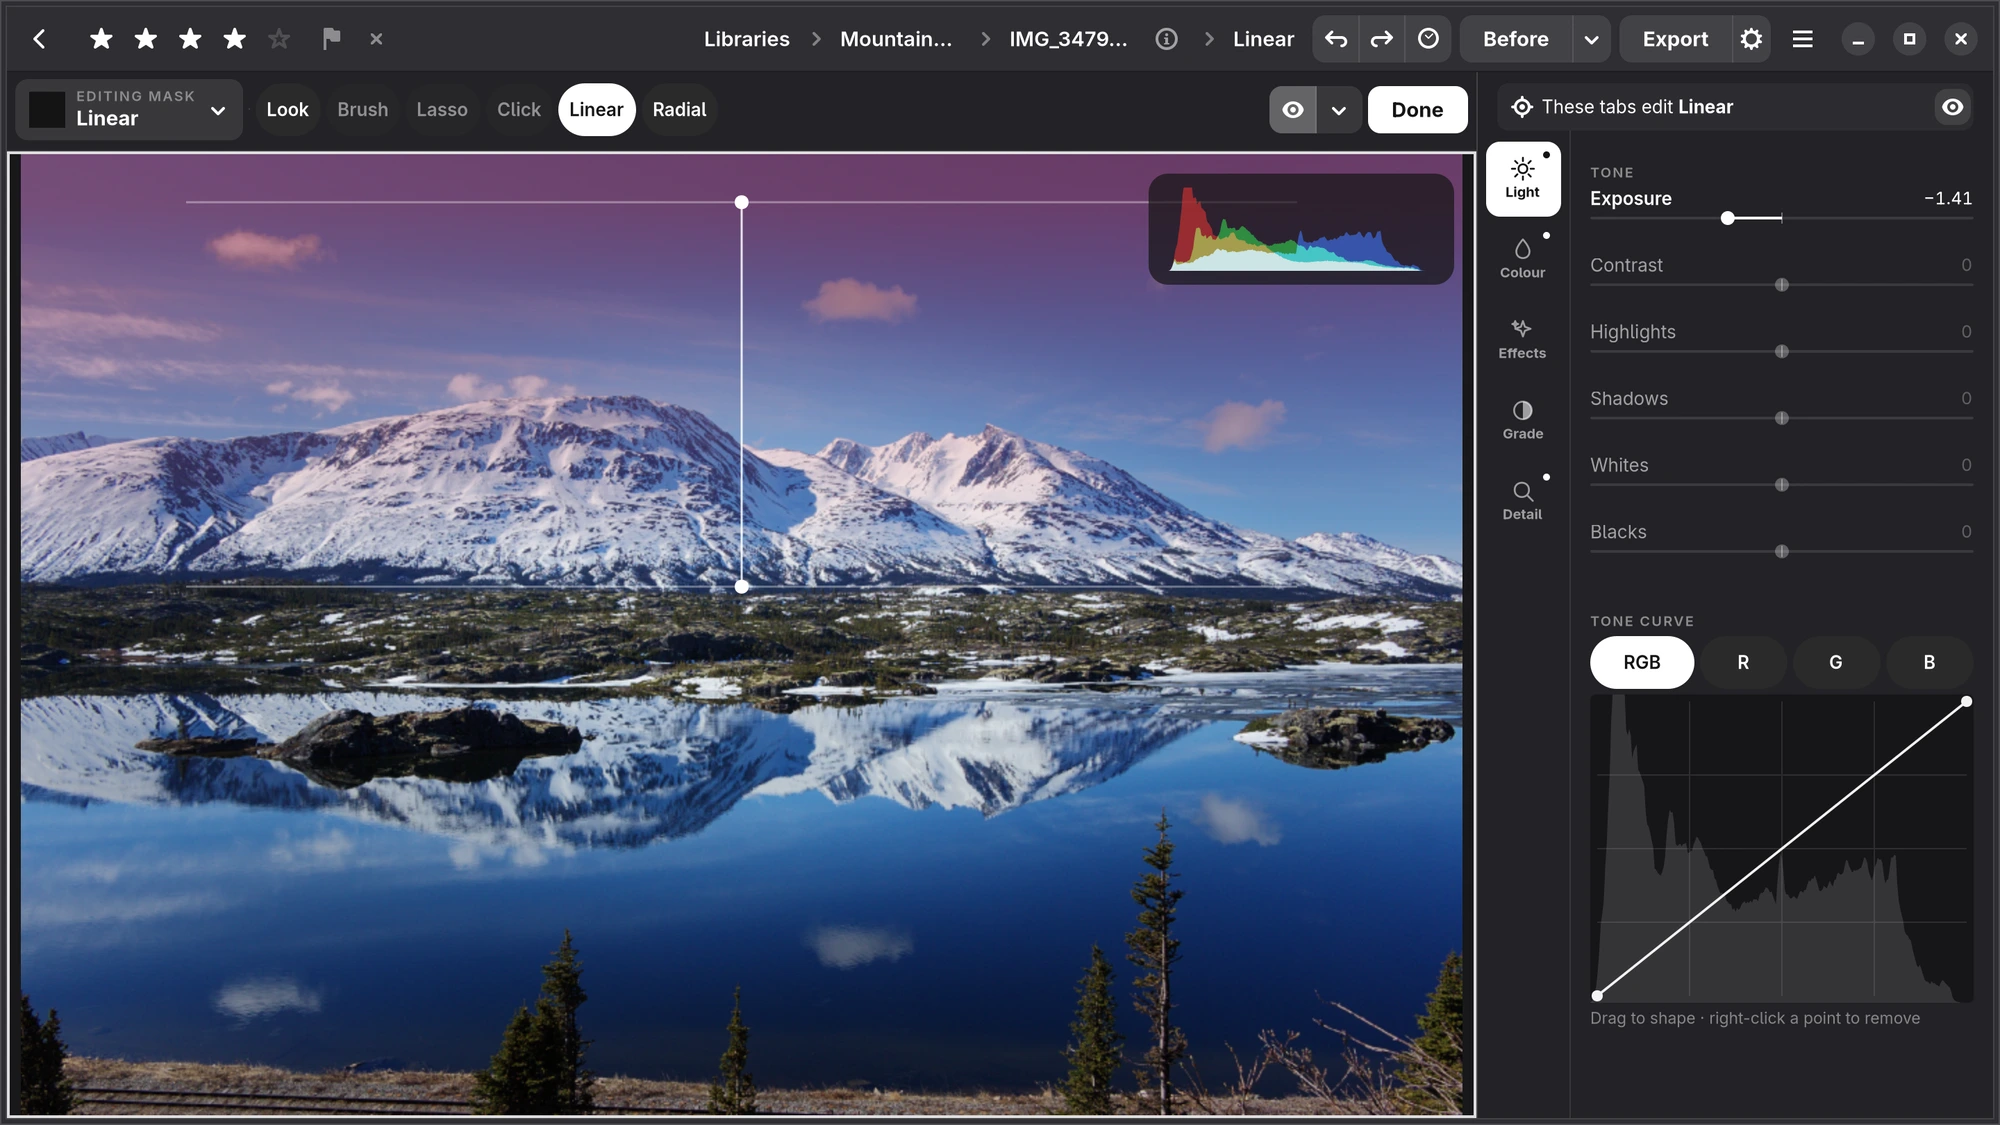Open export settings gear
This screenshot has height=1125, width=2000.
click(x=1751, y=39)
